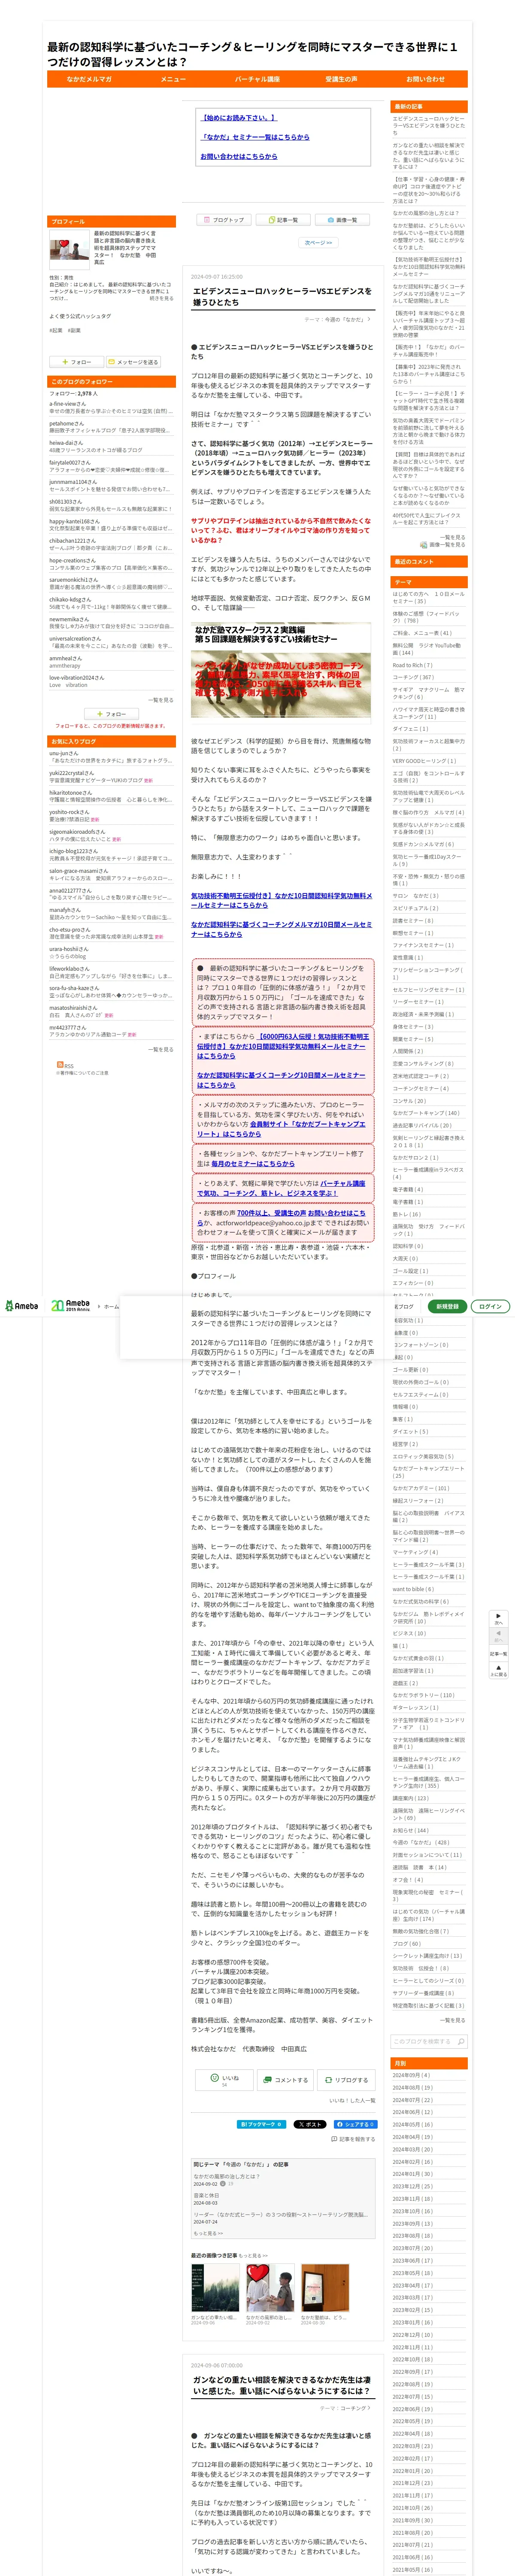515x2576 pixels.
Task: Click theme link なかだブートキャンプ ( 140 )
Action: pos(426,1112)
